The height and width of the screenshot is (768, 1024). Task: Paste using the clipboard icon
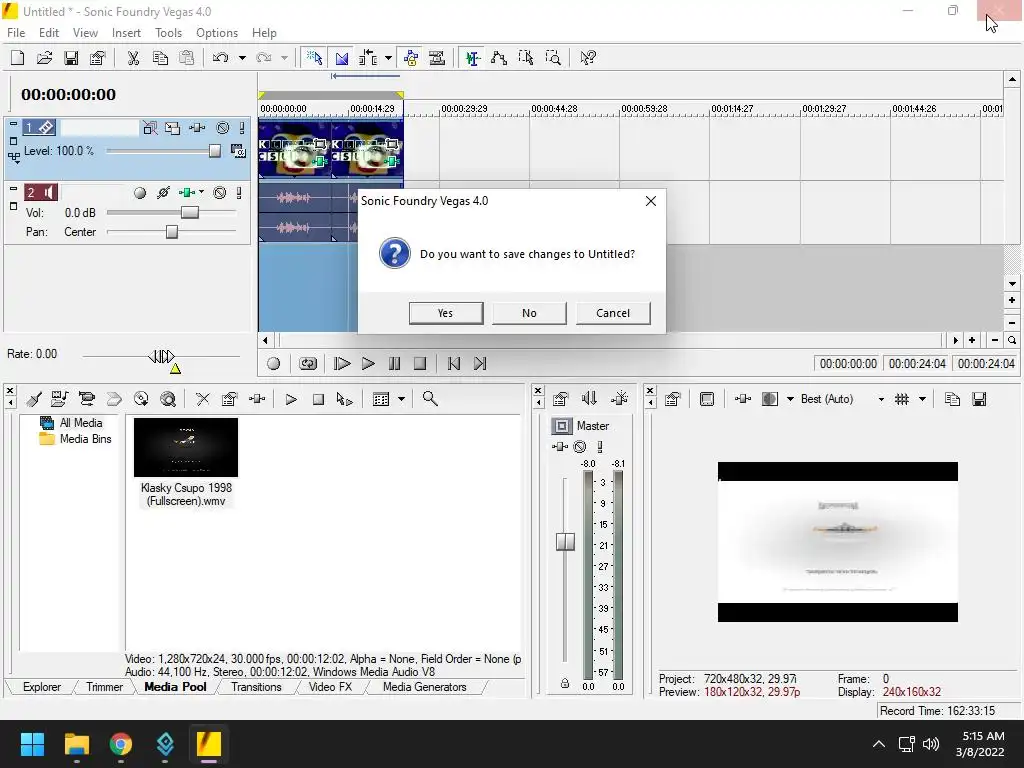(x=187, y=58)
